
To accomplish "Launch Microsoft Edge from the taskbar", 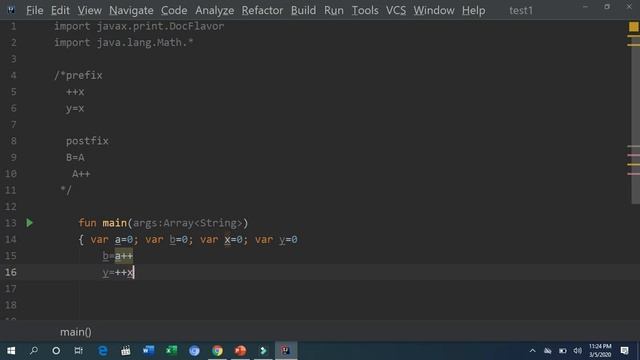I will 102,351.
